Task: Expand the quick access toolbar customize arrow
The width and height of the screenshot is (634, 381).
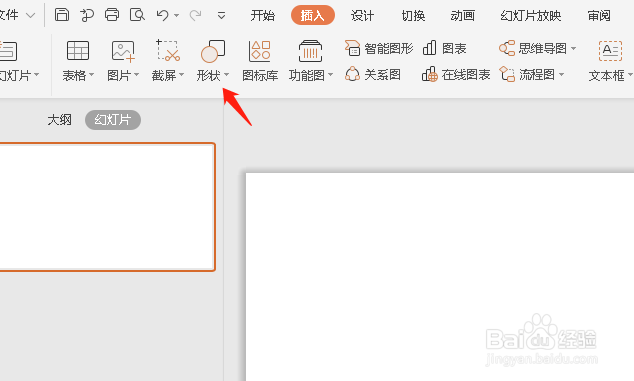Action: coord(221,16)
